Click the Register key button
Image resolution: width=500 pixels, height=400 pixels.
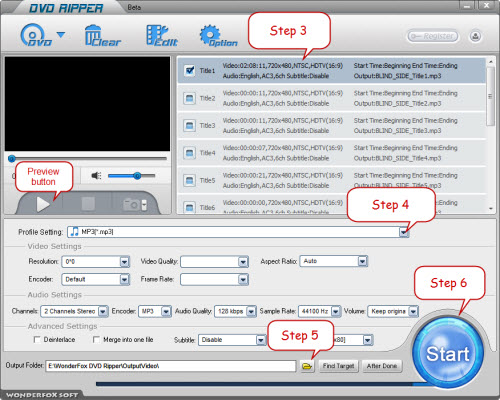(x=433, y=36)
